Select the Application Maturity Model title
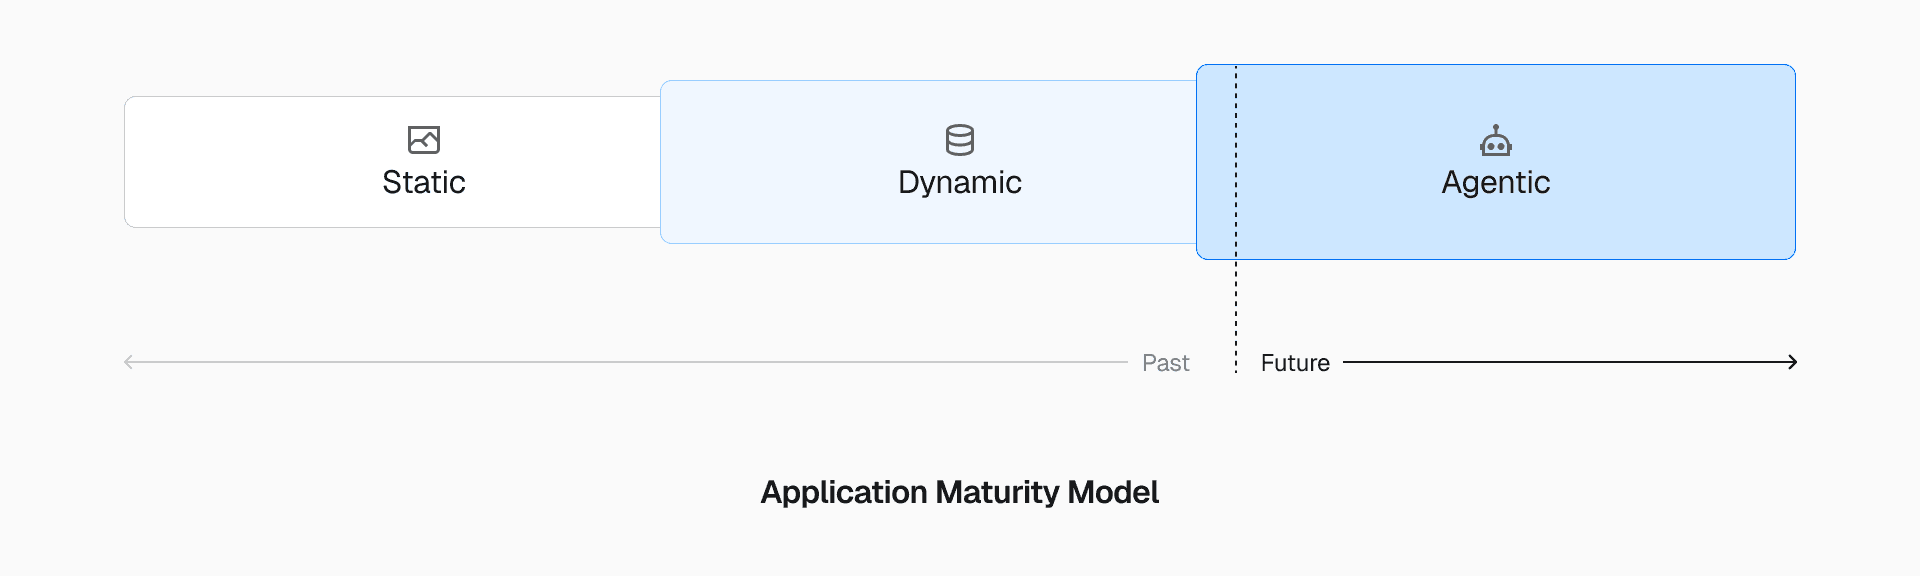The image size is (1920, 576). pos(960,492)
